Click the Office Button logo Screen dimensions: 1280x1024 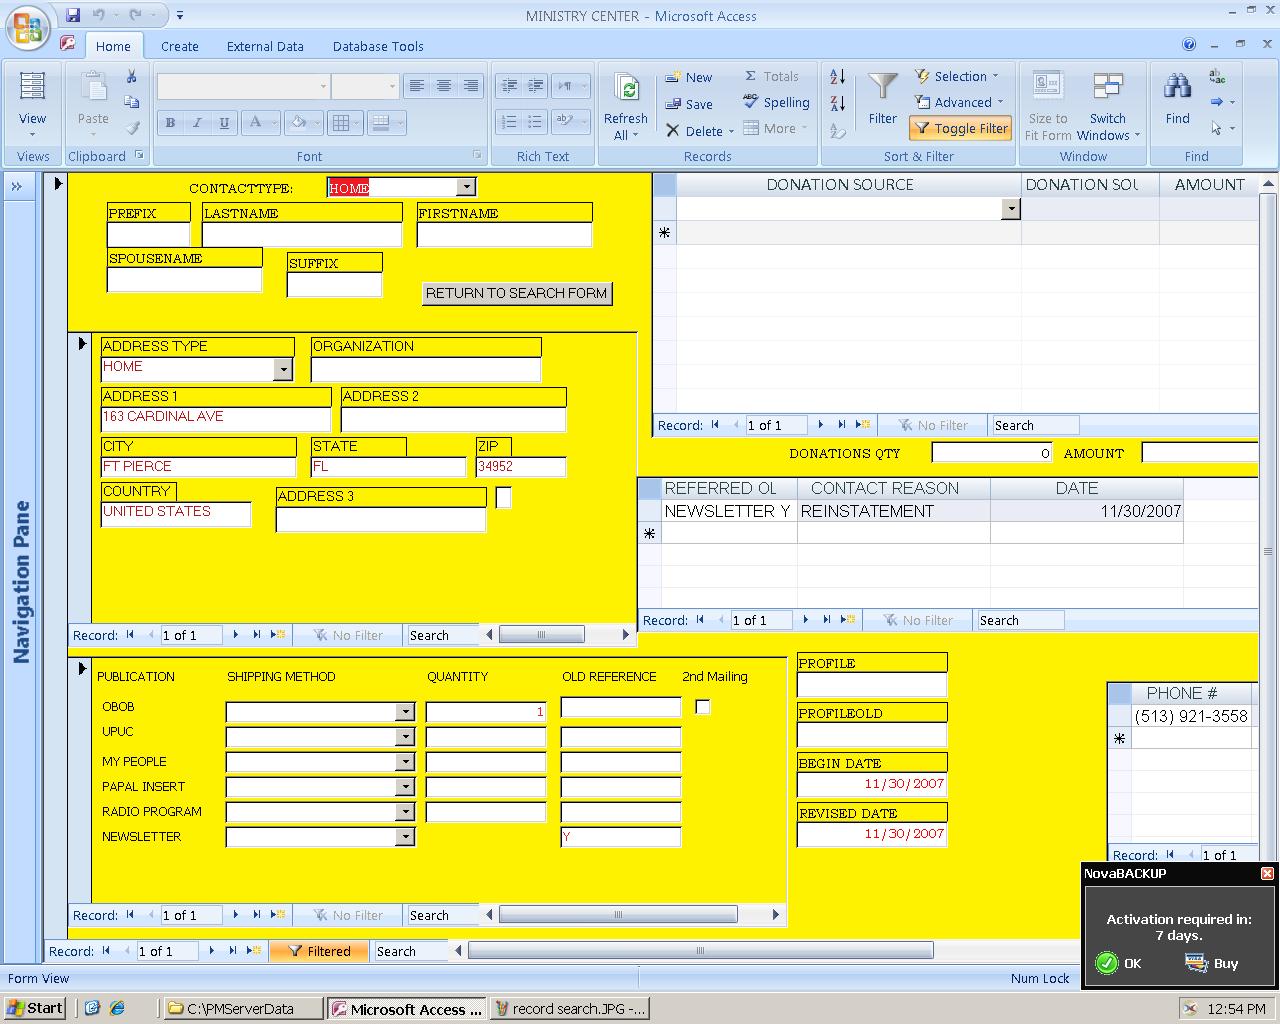click(x=28, y=28)
